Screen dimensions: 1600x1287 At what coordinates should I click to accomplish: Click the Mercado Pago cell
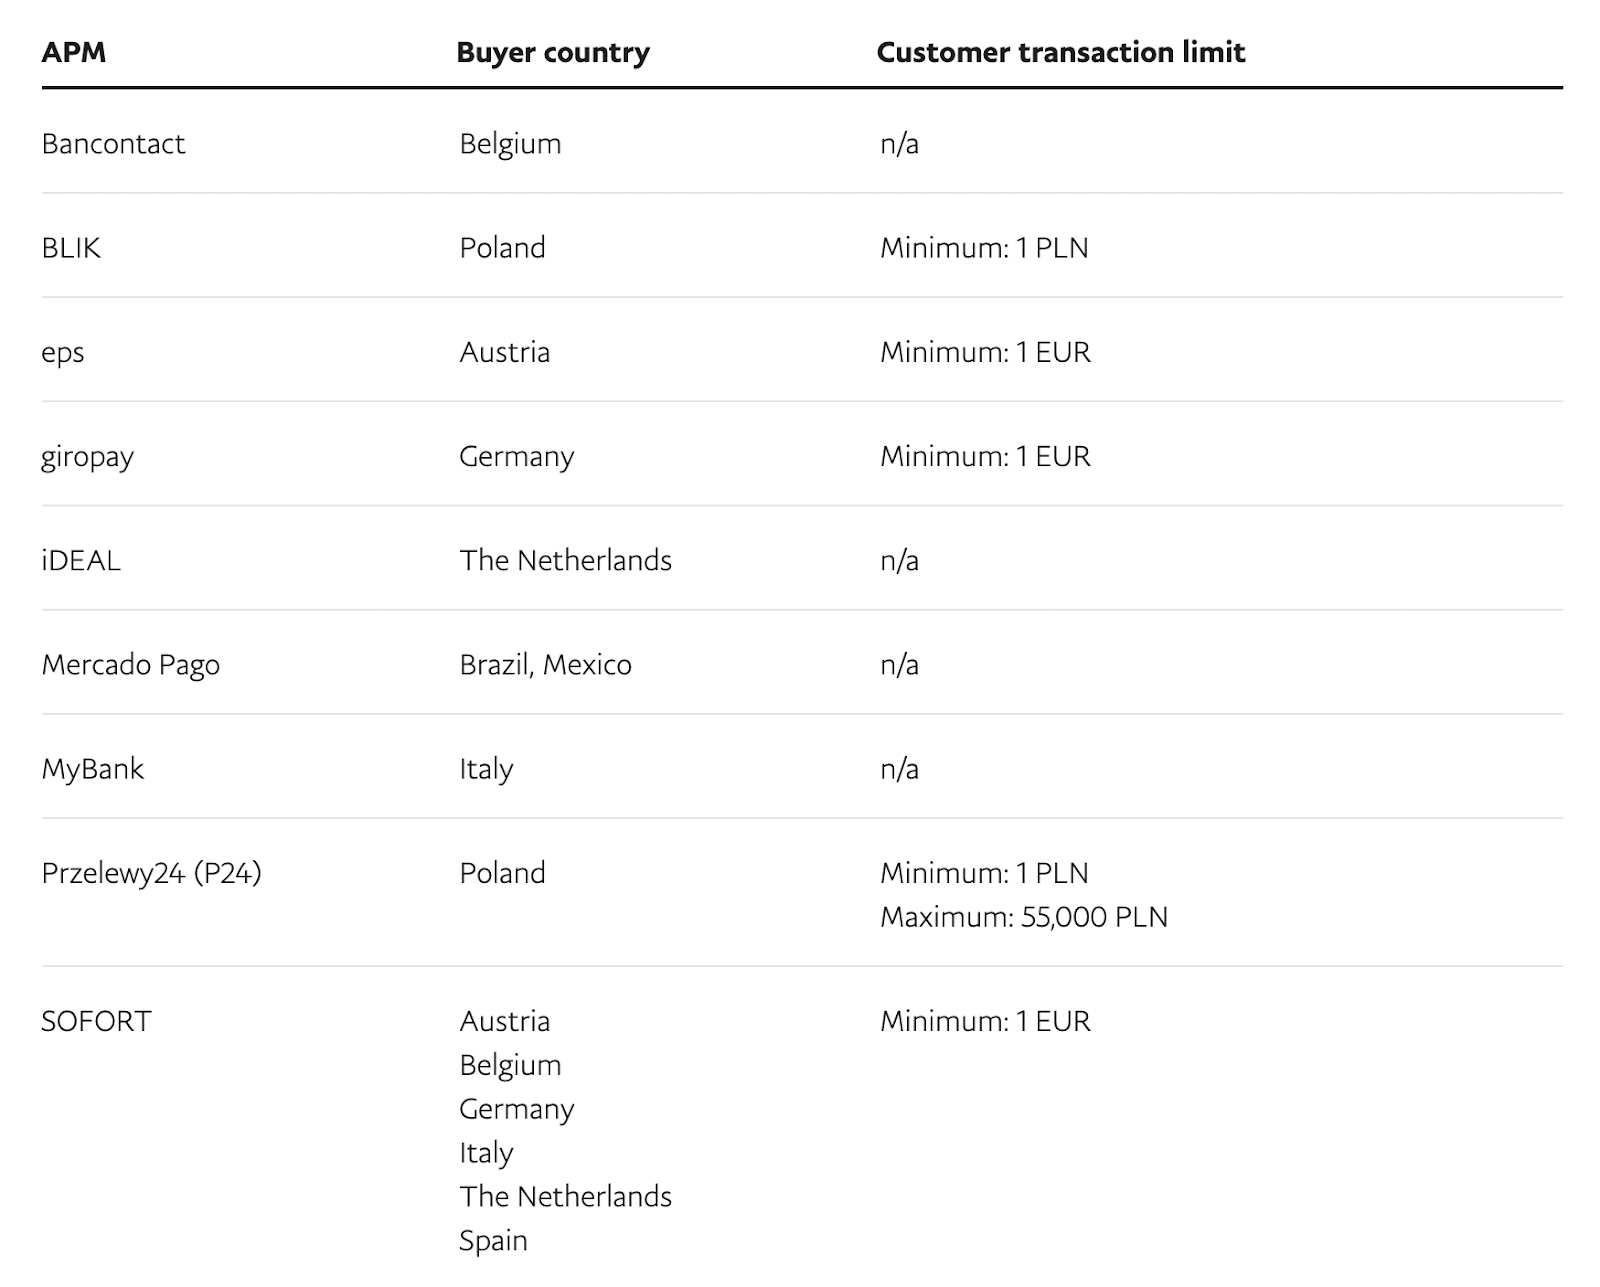[x=130, y=665]
